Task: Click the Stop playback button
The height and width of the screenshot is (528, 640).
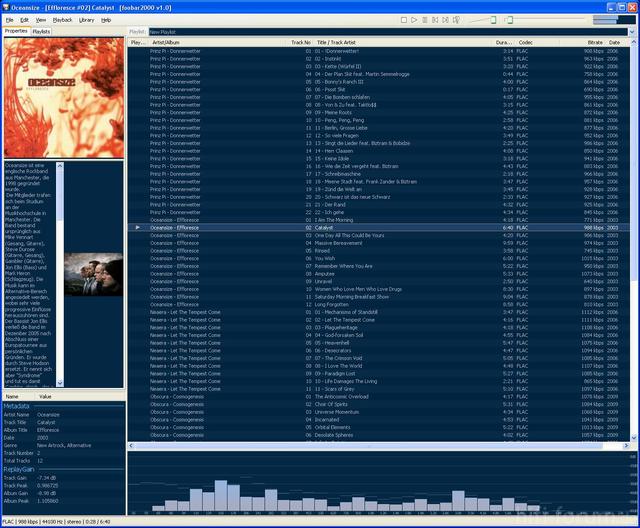Action: pyautogui.click(x=404, y=20)
